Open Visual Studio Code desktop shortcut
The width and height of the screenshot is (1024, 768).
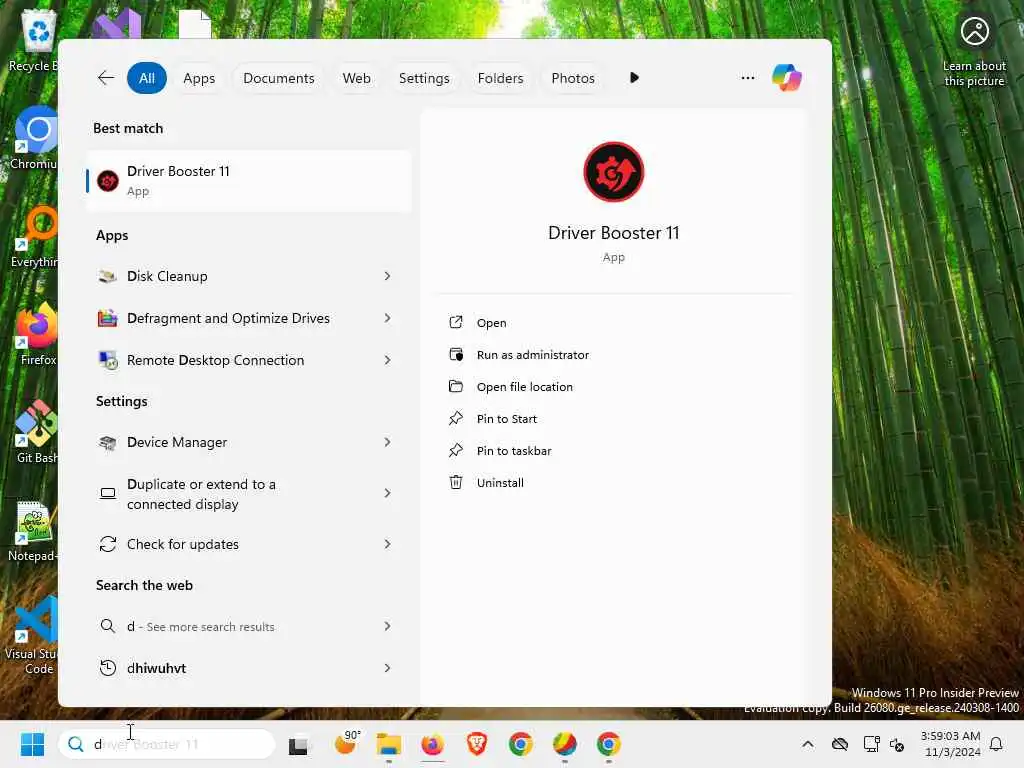click(33, 635)
